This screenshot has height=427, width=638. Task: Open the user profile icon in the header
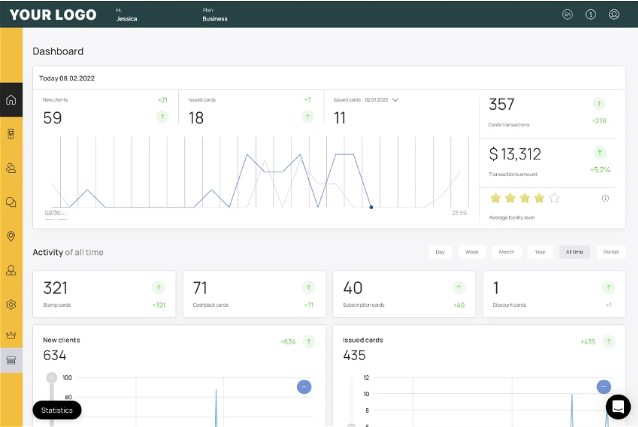tap(614, 15)
